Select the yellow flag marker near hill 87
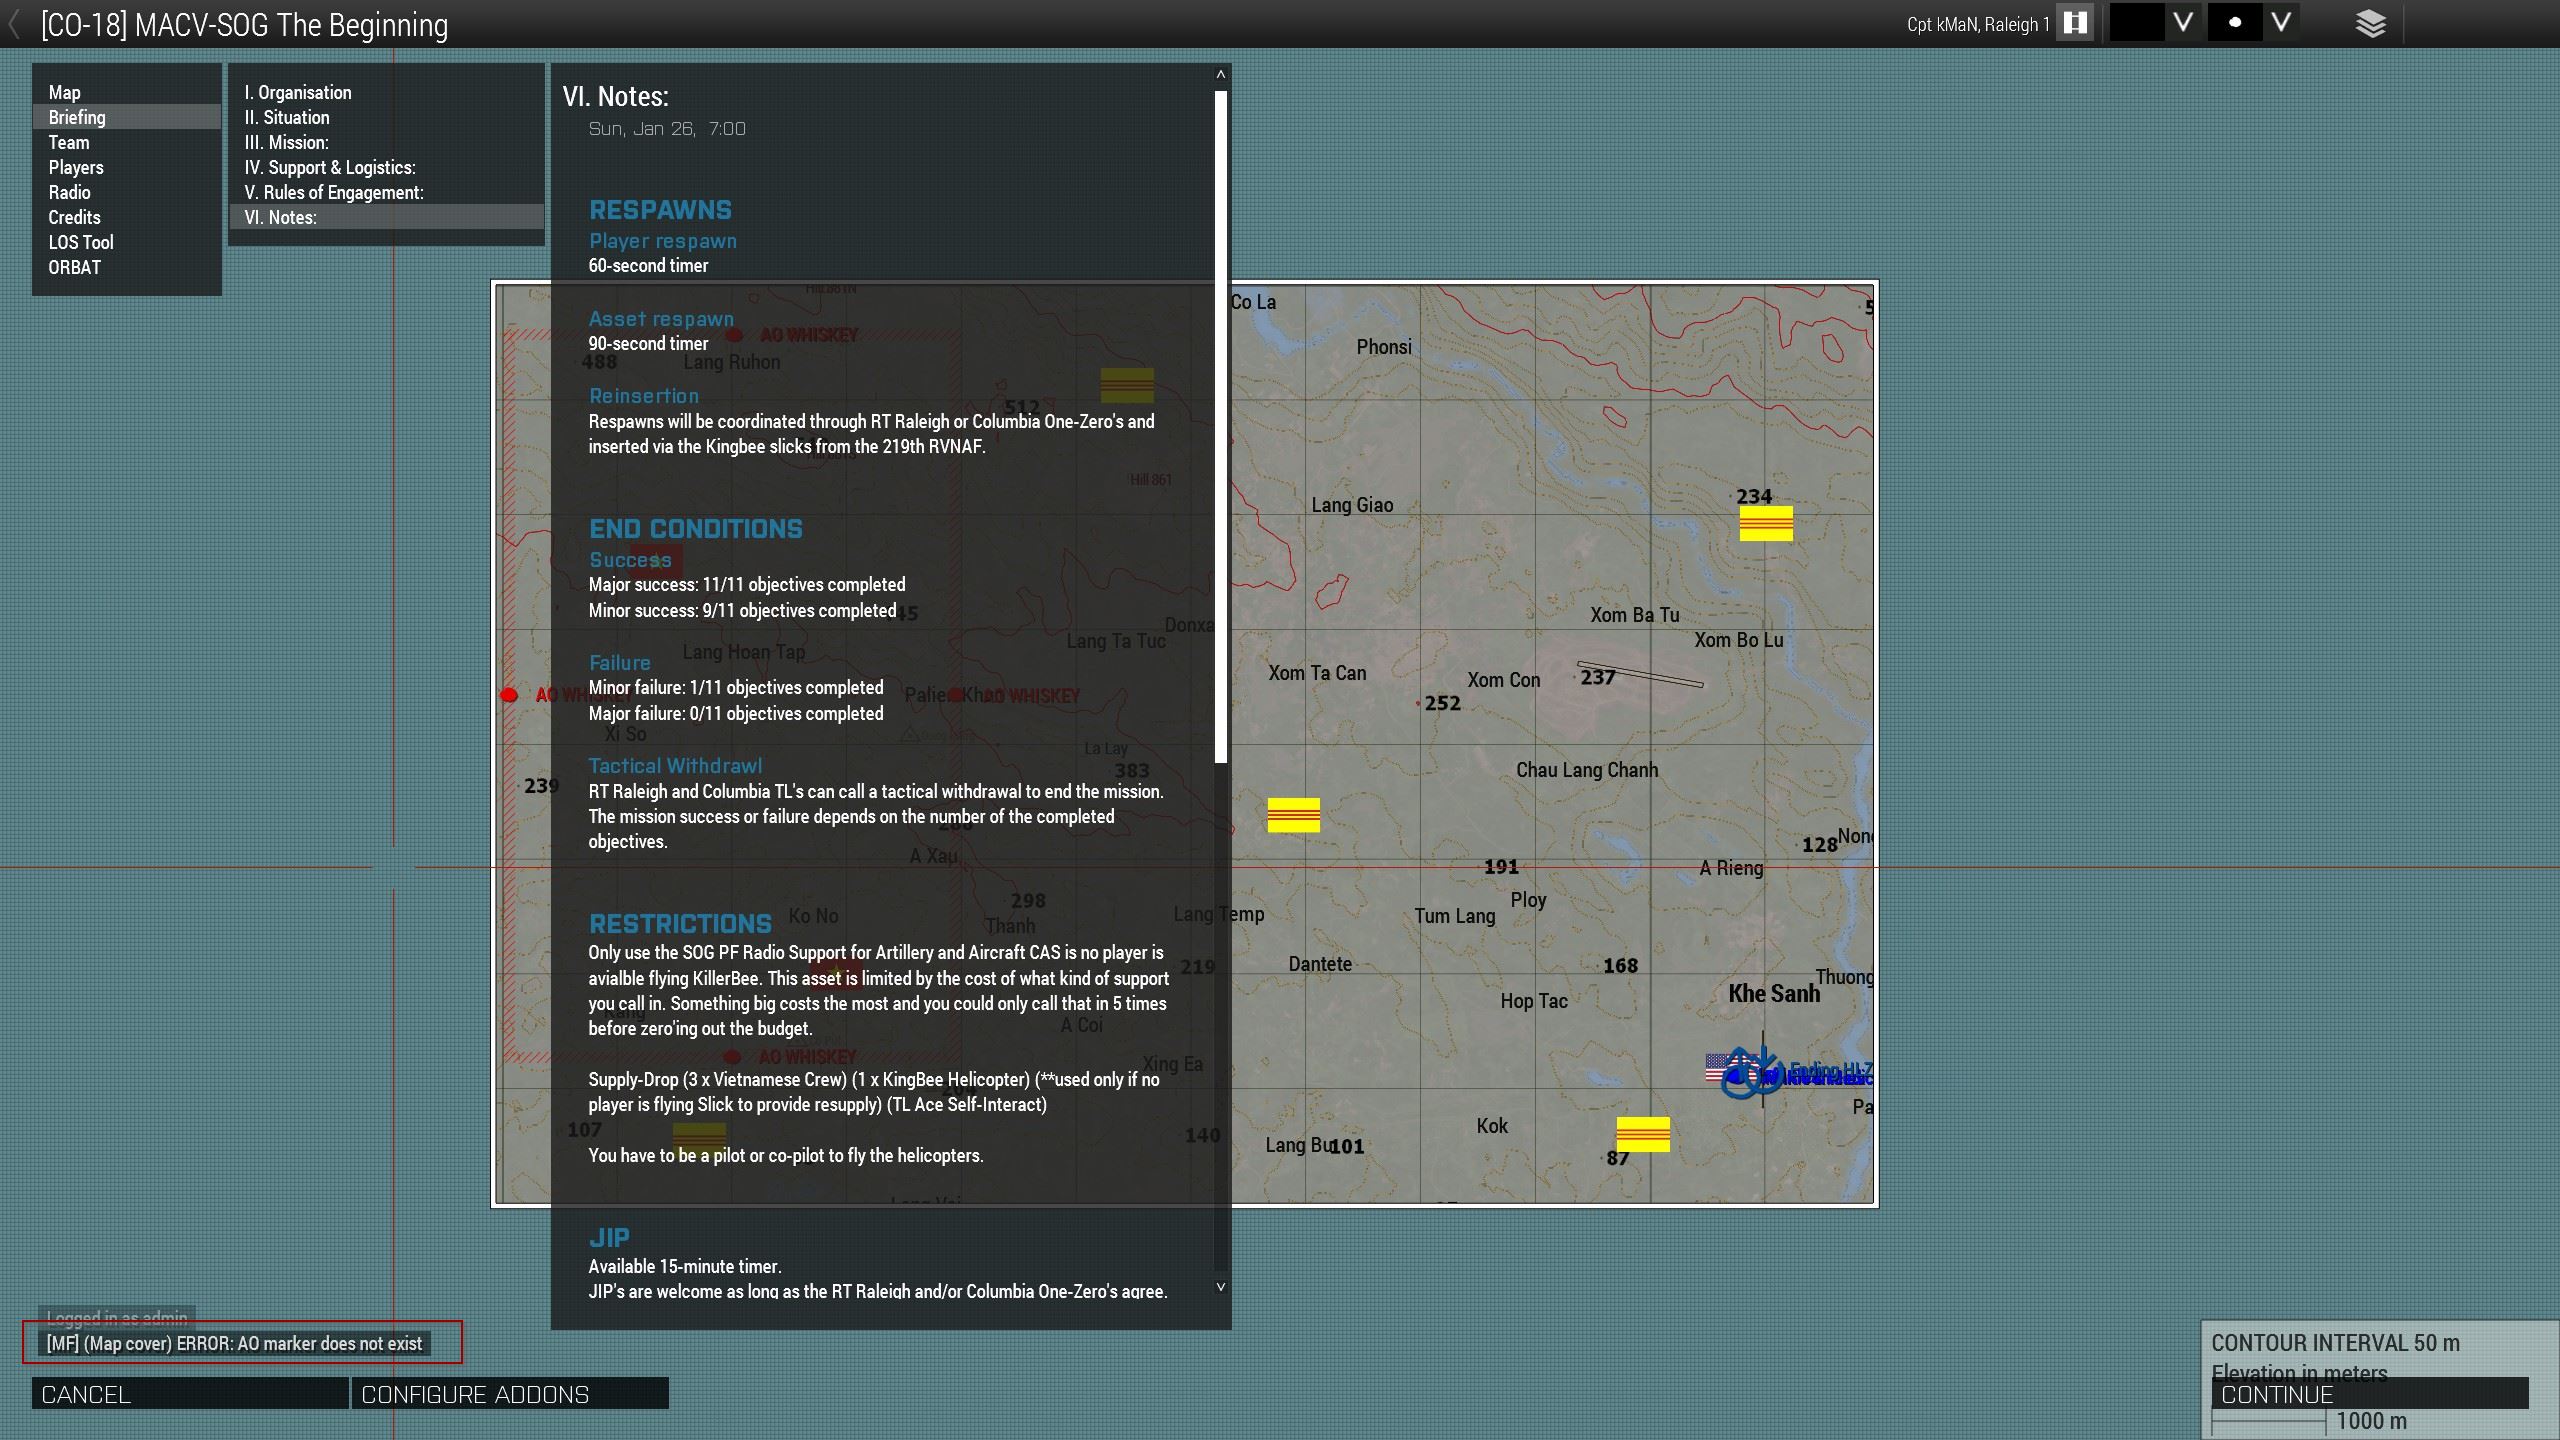 [1643, 1134]
